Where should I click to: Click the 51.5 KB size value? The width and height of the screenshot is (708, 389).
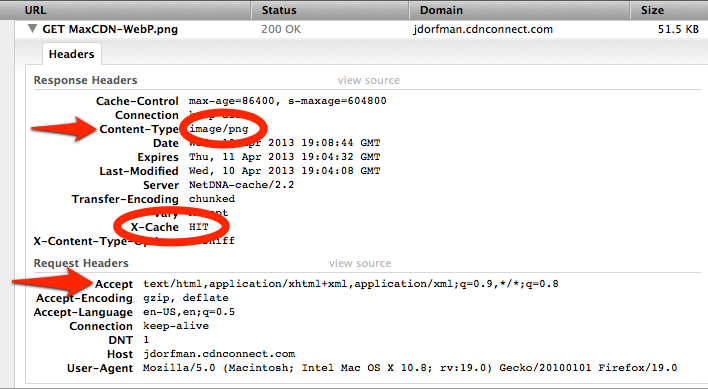(678, 29)
